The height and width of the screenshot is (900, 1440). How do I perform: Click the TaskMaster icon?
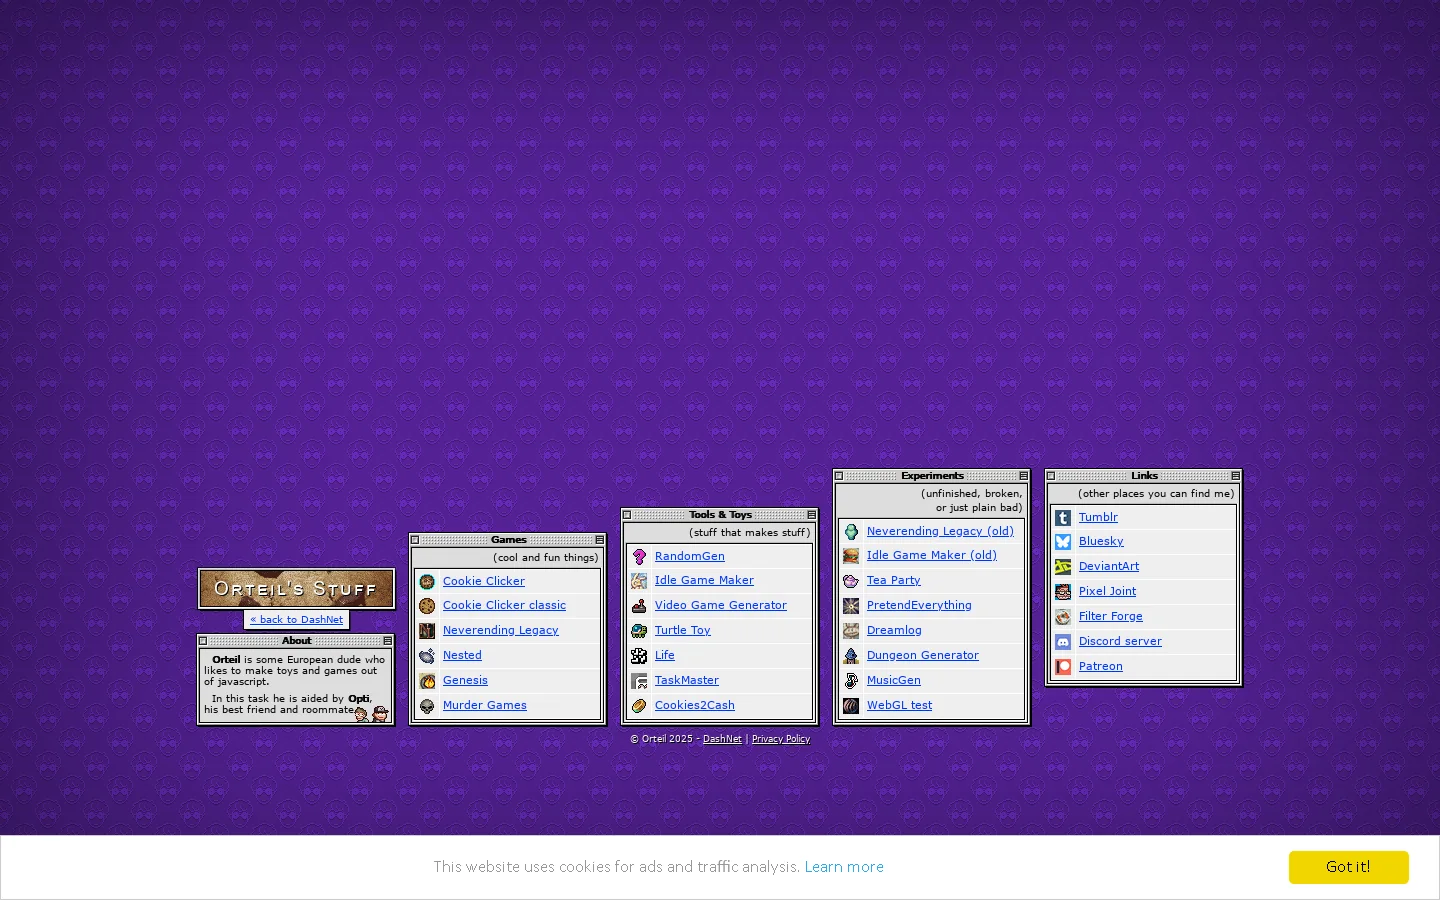click(639, 681)
